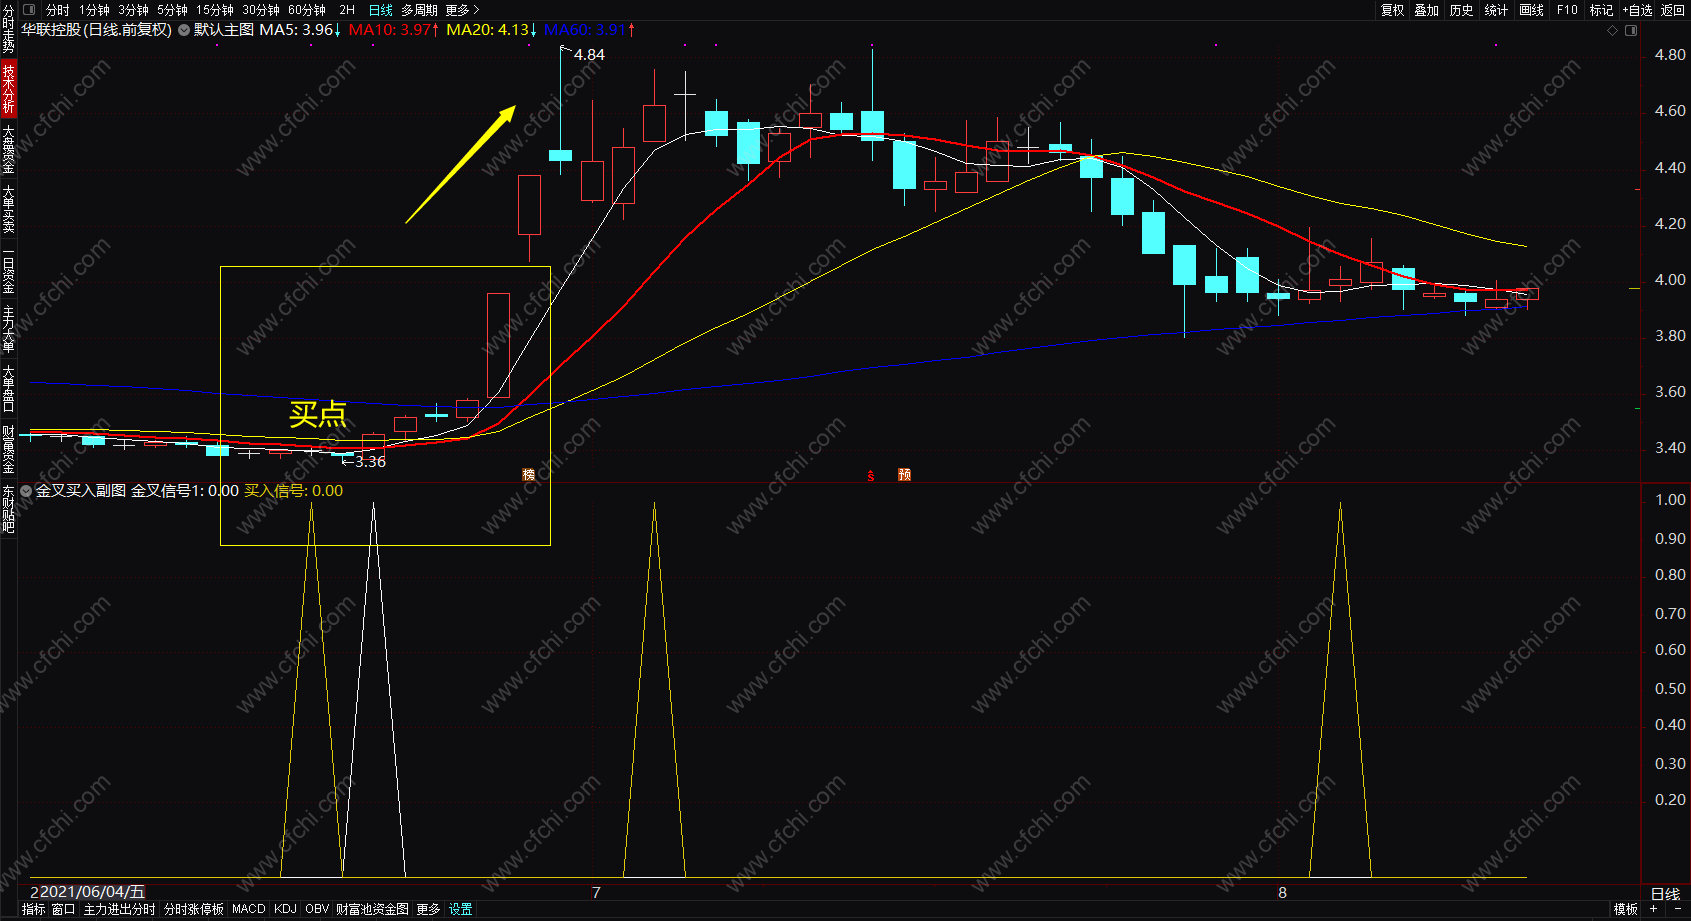This screenshot has width=1691, height=921.
Task: Open the 金叉买入副图 indicator dropdown arrow
Action: point(26,491)
